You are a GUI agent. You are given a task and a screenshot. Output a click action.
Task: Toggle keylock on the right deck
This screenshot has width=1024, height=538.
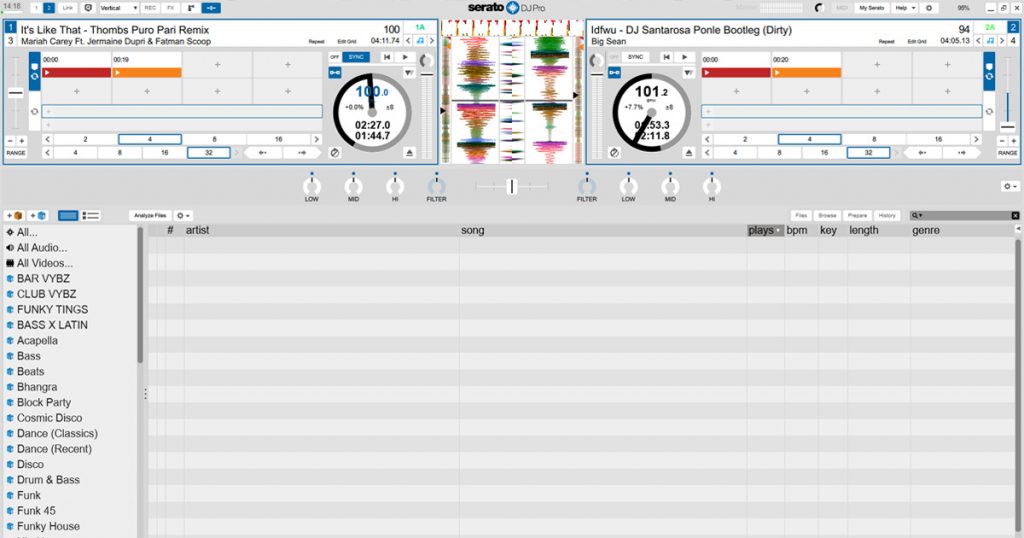(x=989, y=41)
